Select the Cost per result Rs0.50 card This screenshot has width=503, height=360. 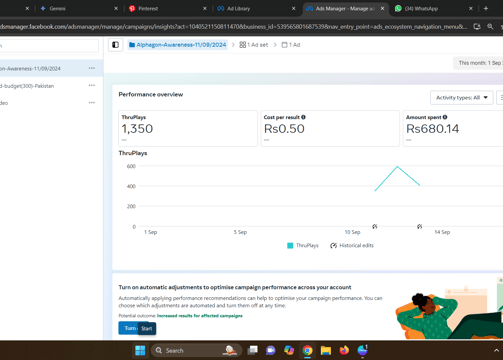click(x=330, y=128)
